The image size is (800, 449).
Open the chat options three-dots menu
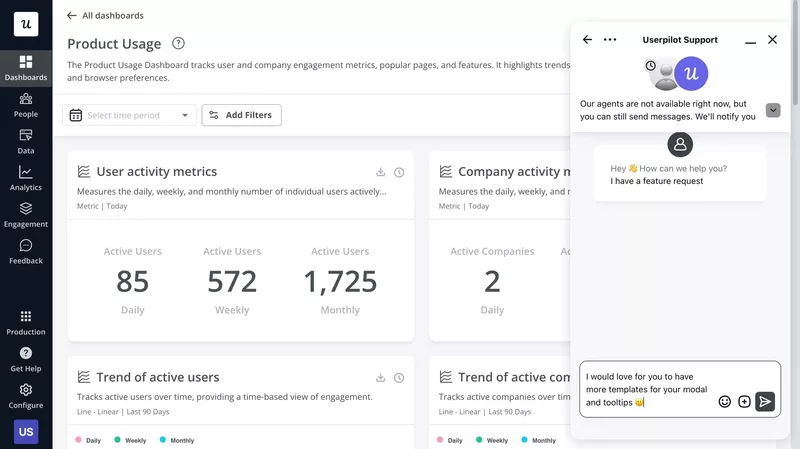tap(610, 40)
